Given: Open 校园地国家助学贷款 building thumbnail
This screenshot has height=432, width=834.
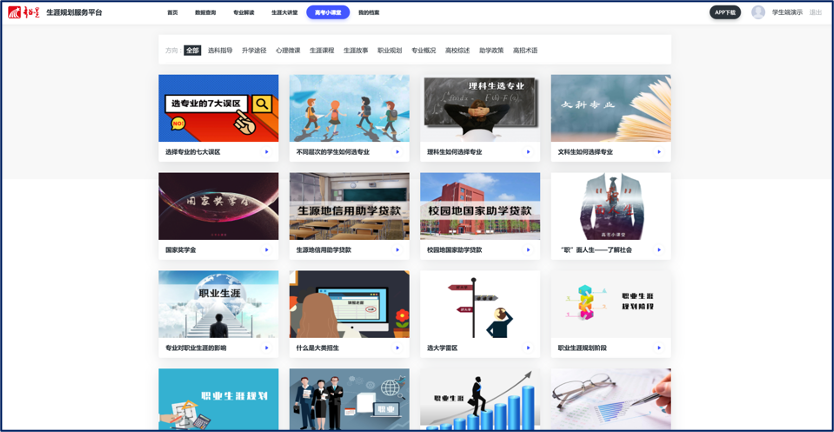Looking at the screenshot, I should [x=480, y=206].
